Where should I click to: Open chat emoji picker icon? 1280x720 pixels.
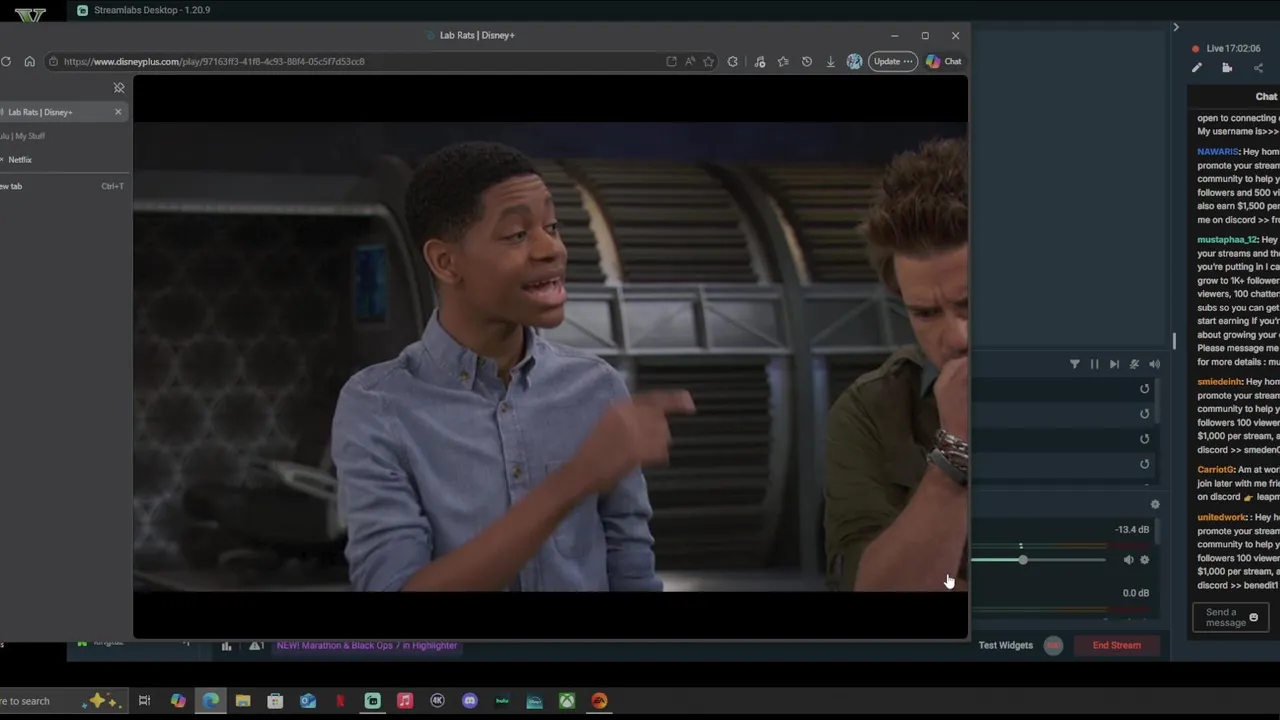(1254, 618)
